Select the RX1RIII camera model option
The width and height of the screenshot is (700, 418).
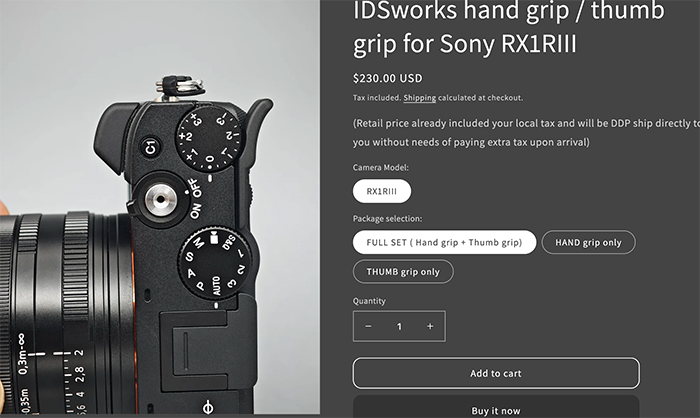click(382, 191)
